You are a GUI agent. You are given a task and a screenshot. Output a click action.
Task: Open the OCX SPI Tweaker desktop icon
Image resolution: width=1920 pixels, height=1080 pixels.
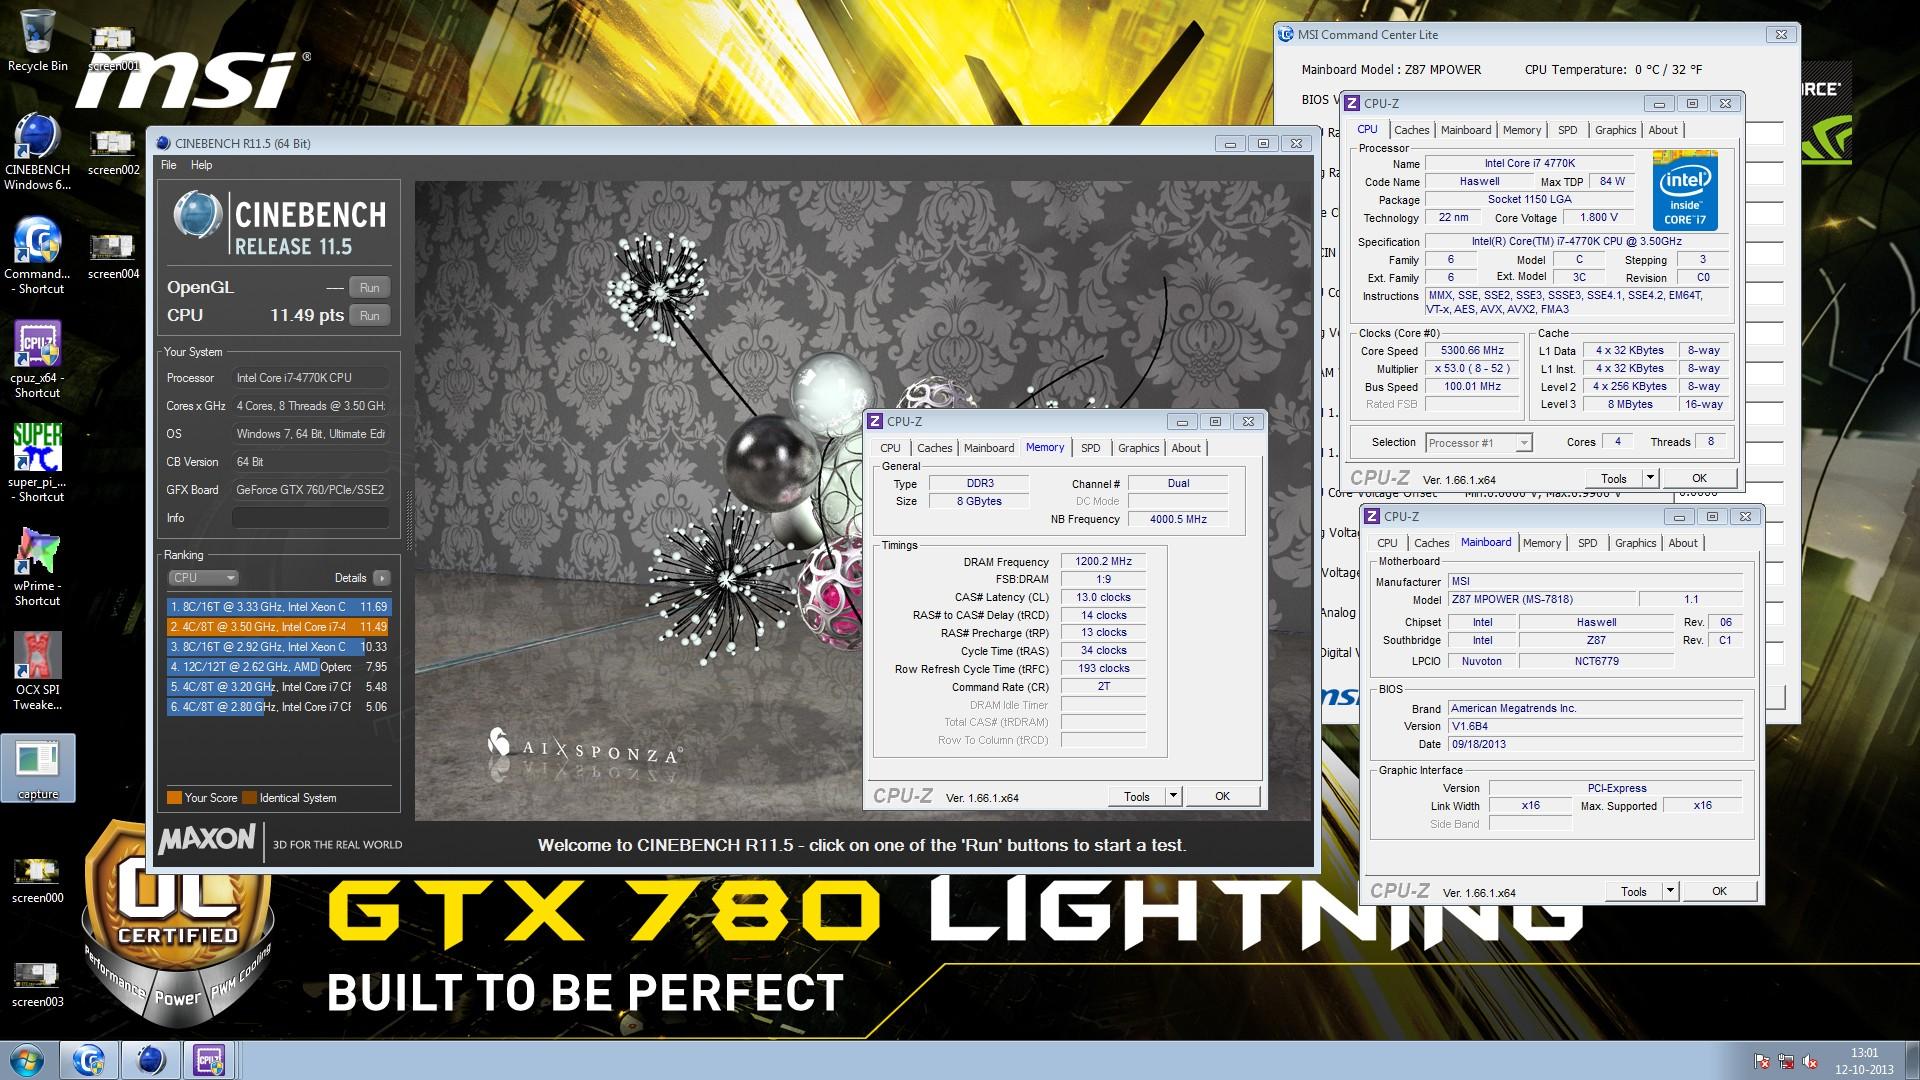(x=37, y=671)
